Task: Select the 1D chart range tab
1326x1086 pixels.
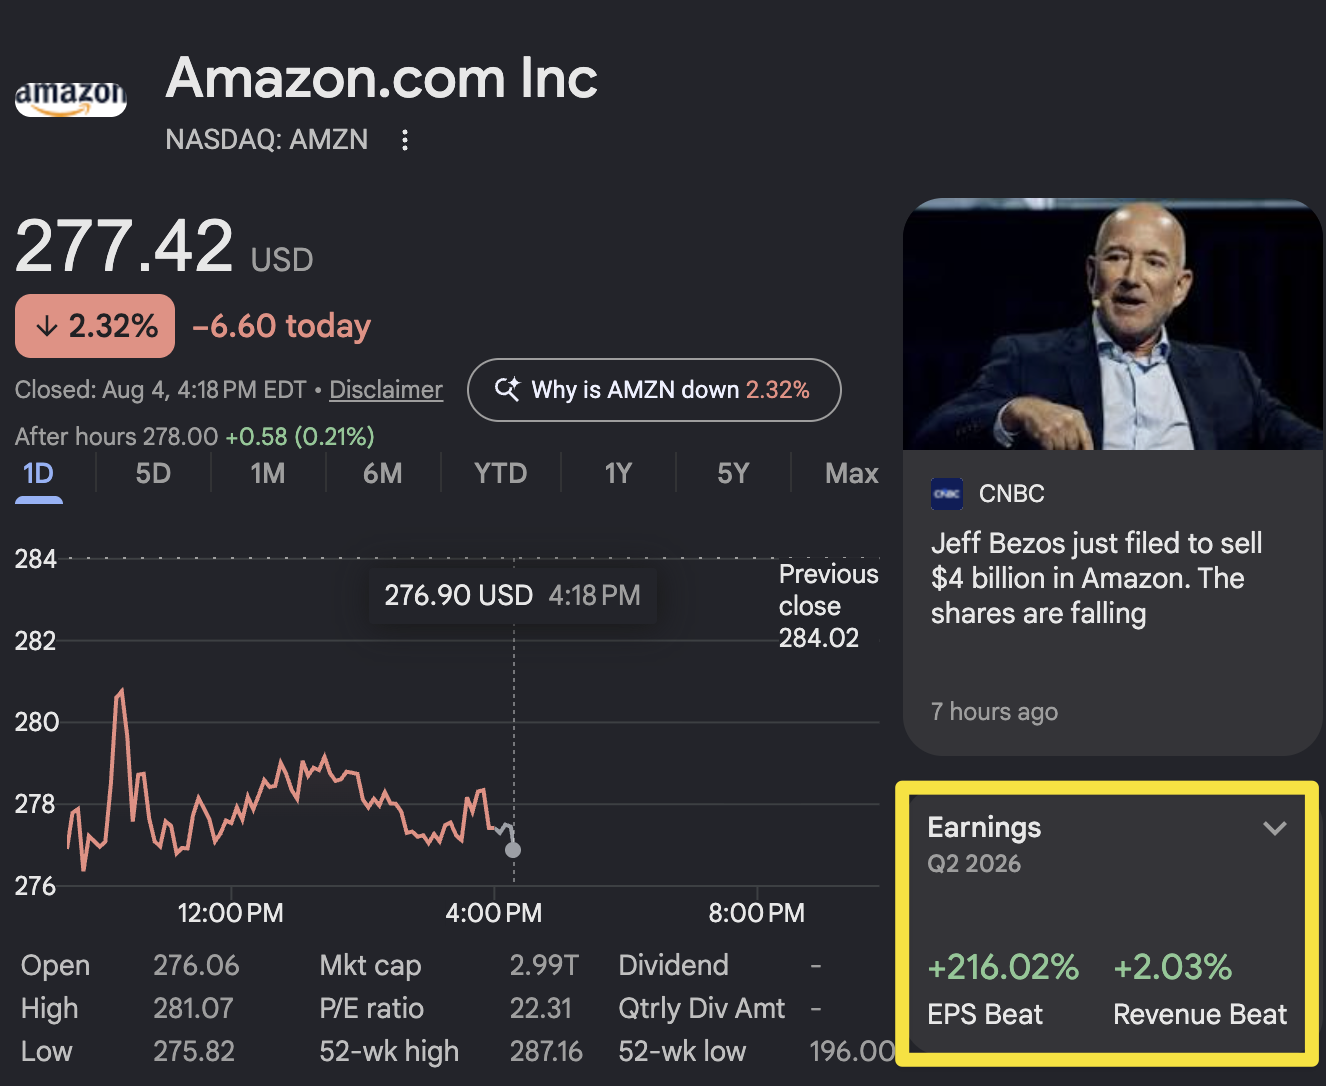Action: (x=38, y=473)
